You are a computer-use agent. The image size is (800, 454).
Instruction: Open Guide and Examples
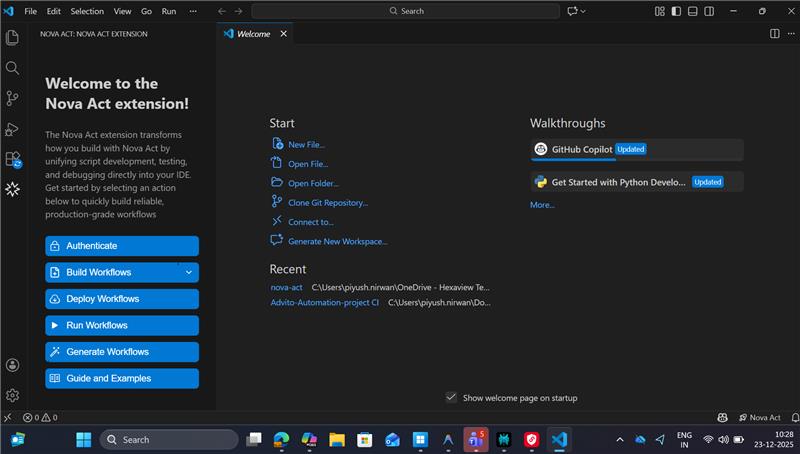pyautogui.click(x=122, y=379)
